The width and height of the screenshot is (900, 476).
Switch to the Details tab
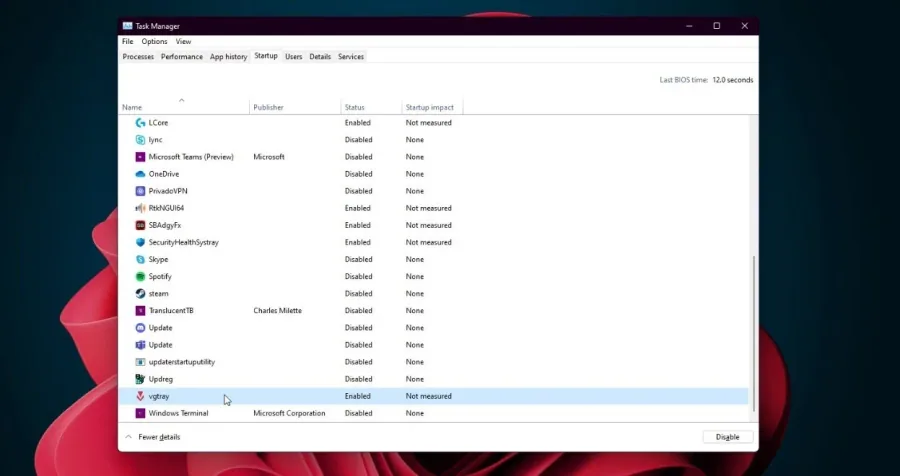pos(320,56)
